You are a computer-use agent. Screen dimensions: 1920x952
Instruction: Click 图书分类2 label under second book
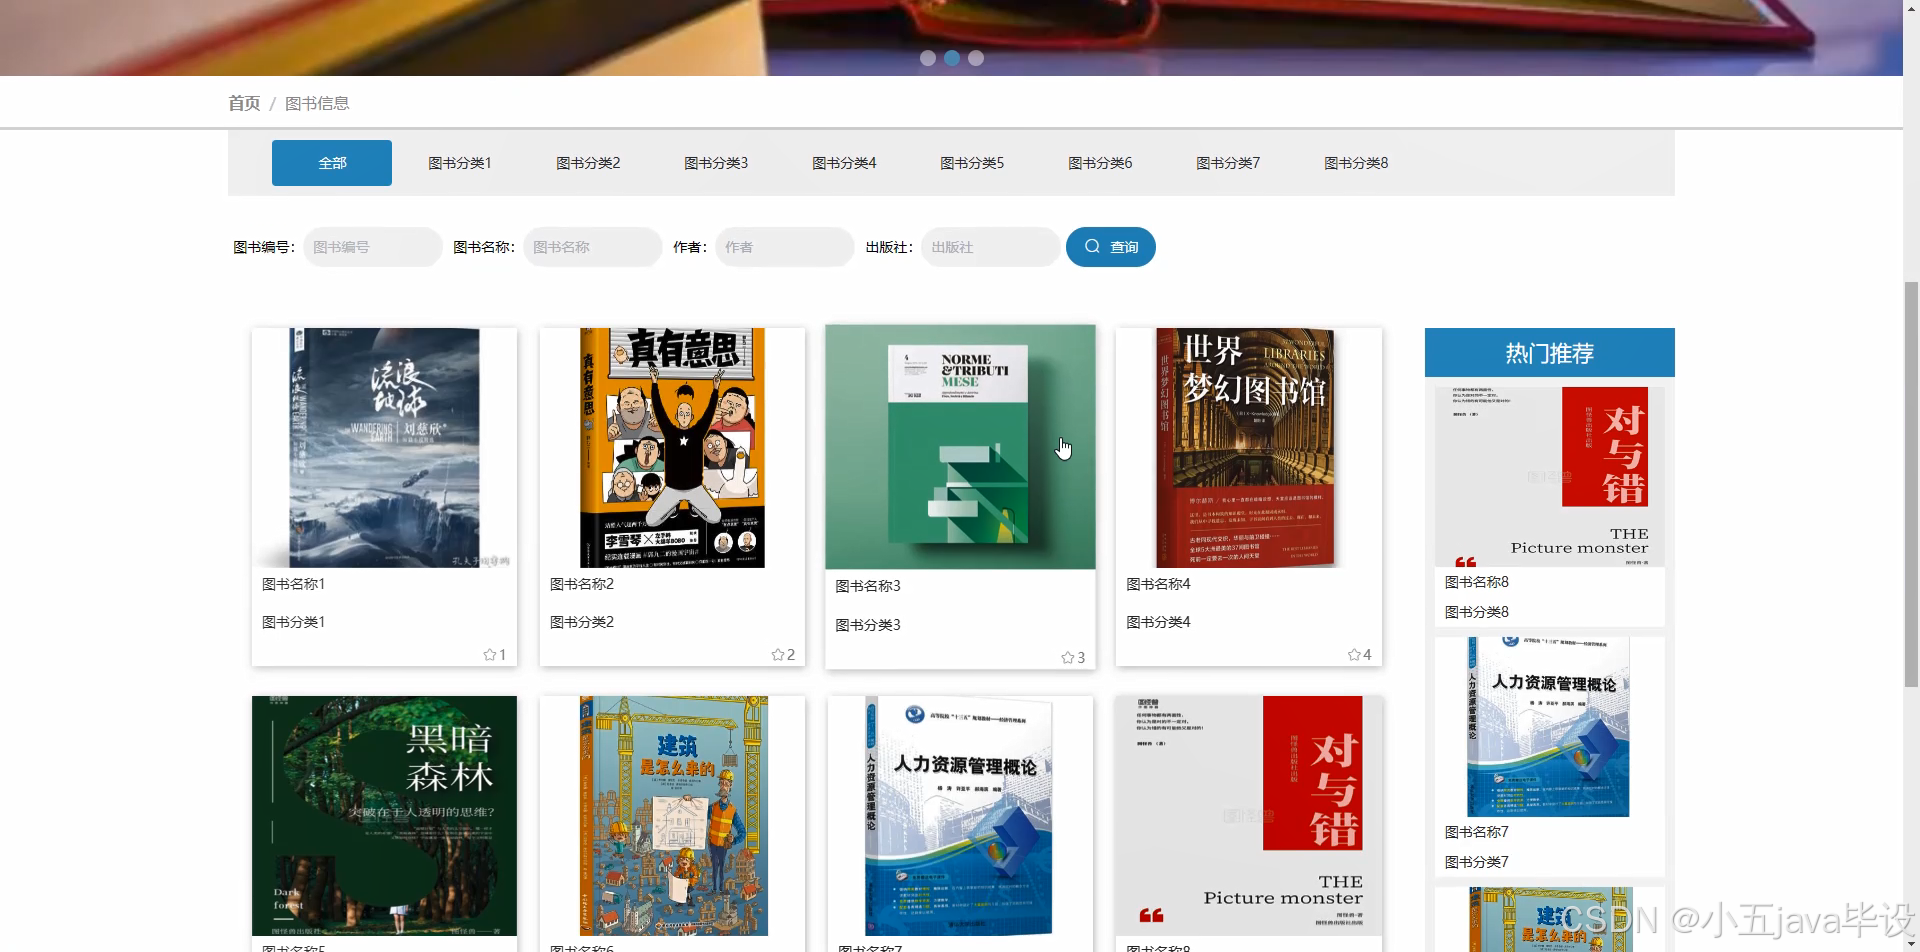click(x=582, y=622)
